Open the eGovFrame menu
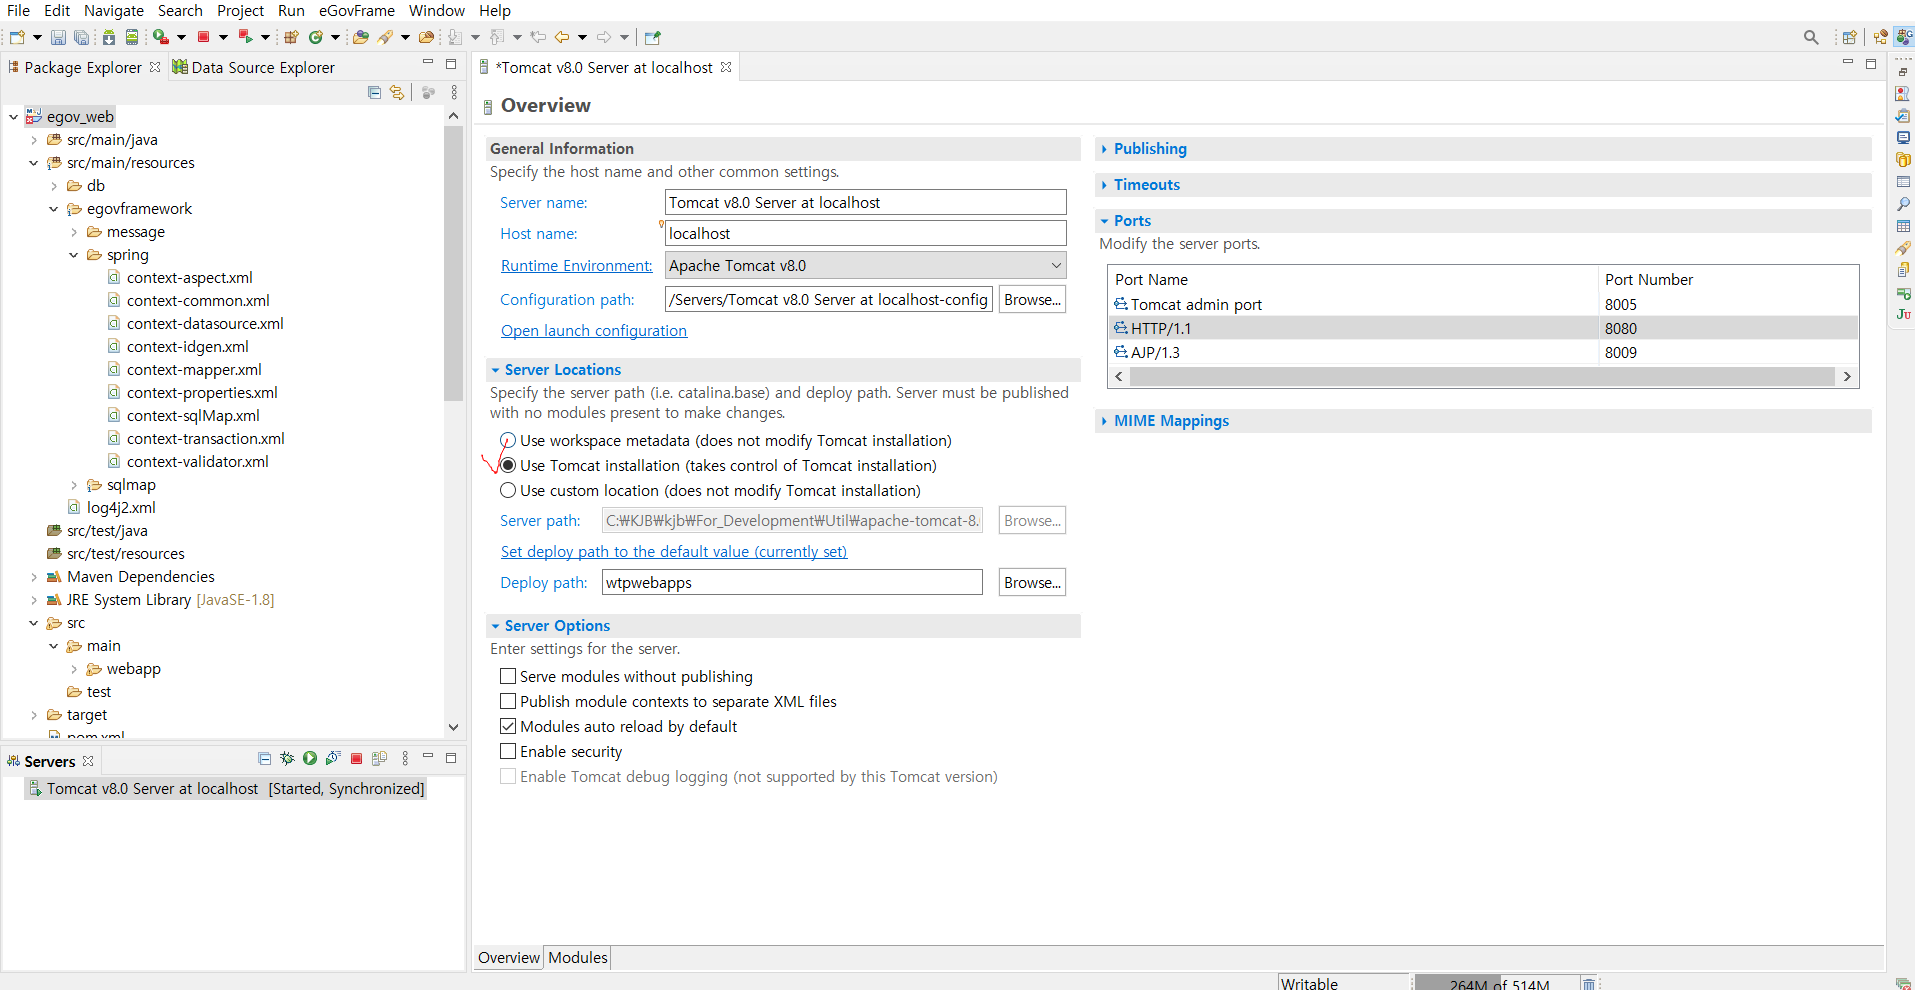The image size is (1915, 990). [x=356, y=10]
